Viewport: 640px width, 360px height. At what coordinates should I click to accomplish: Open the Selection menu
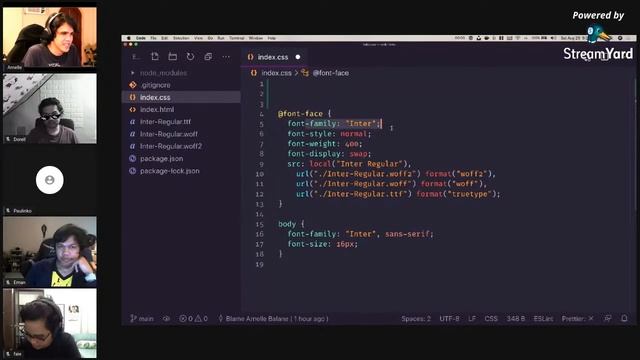pos(181,38)
